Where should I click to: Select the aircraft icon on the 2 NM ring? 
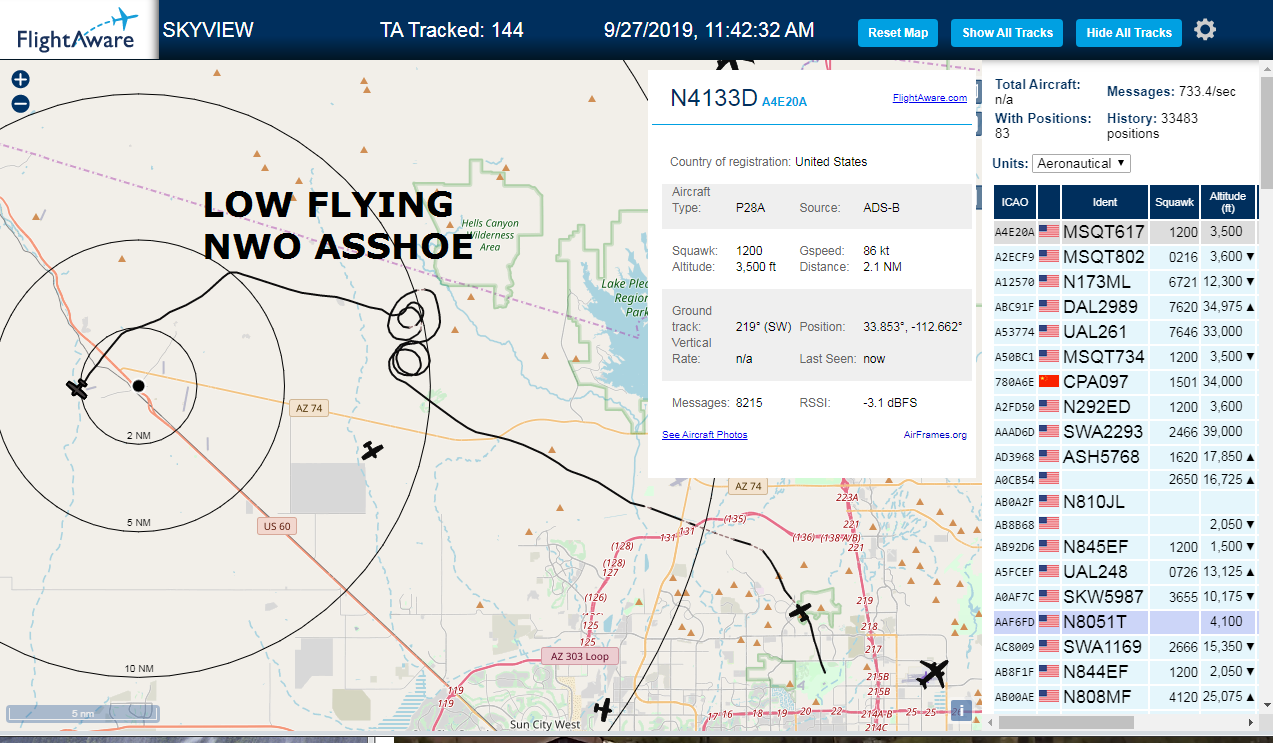[78, 388]
